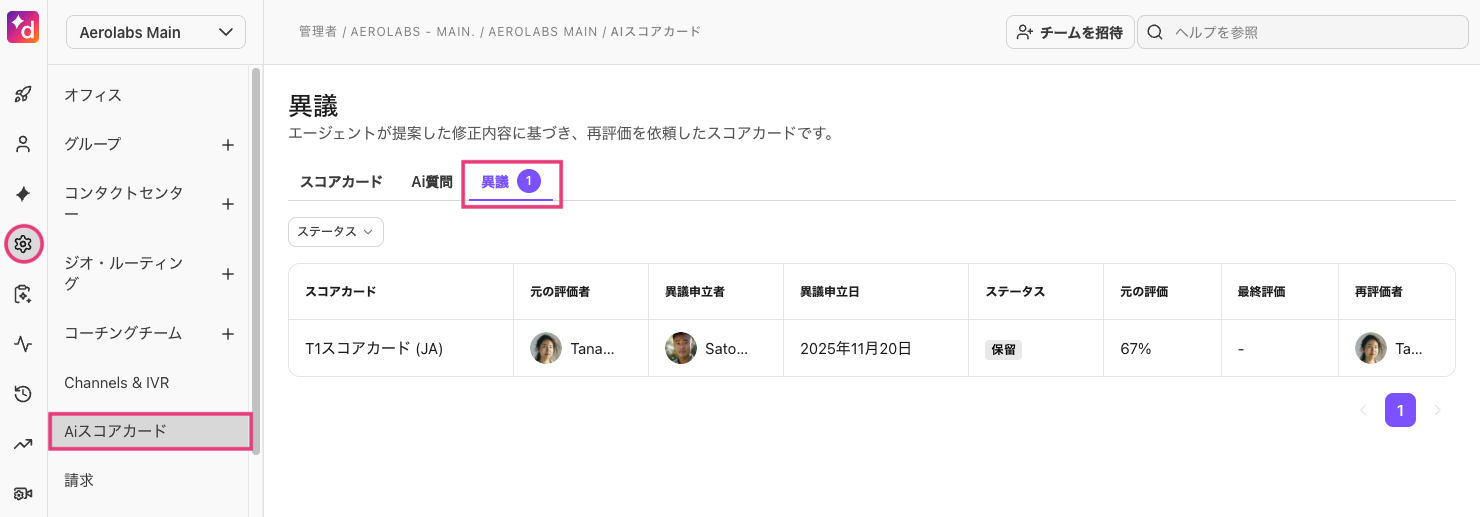
Task: Switch to the Ai質問 tab
Action: [432, 182]
